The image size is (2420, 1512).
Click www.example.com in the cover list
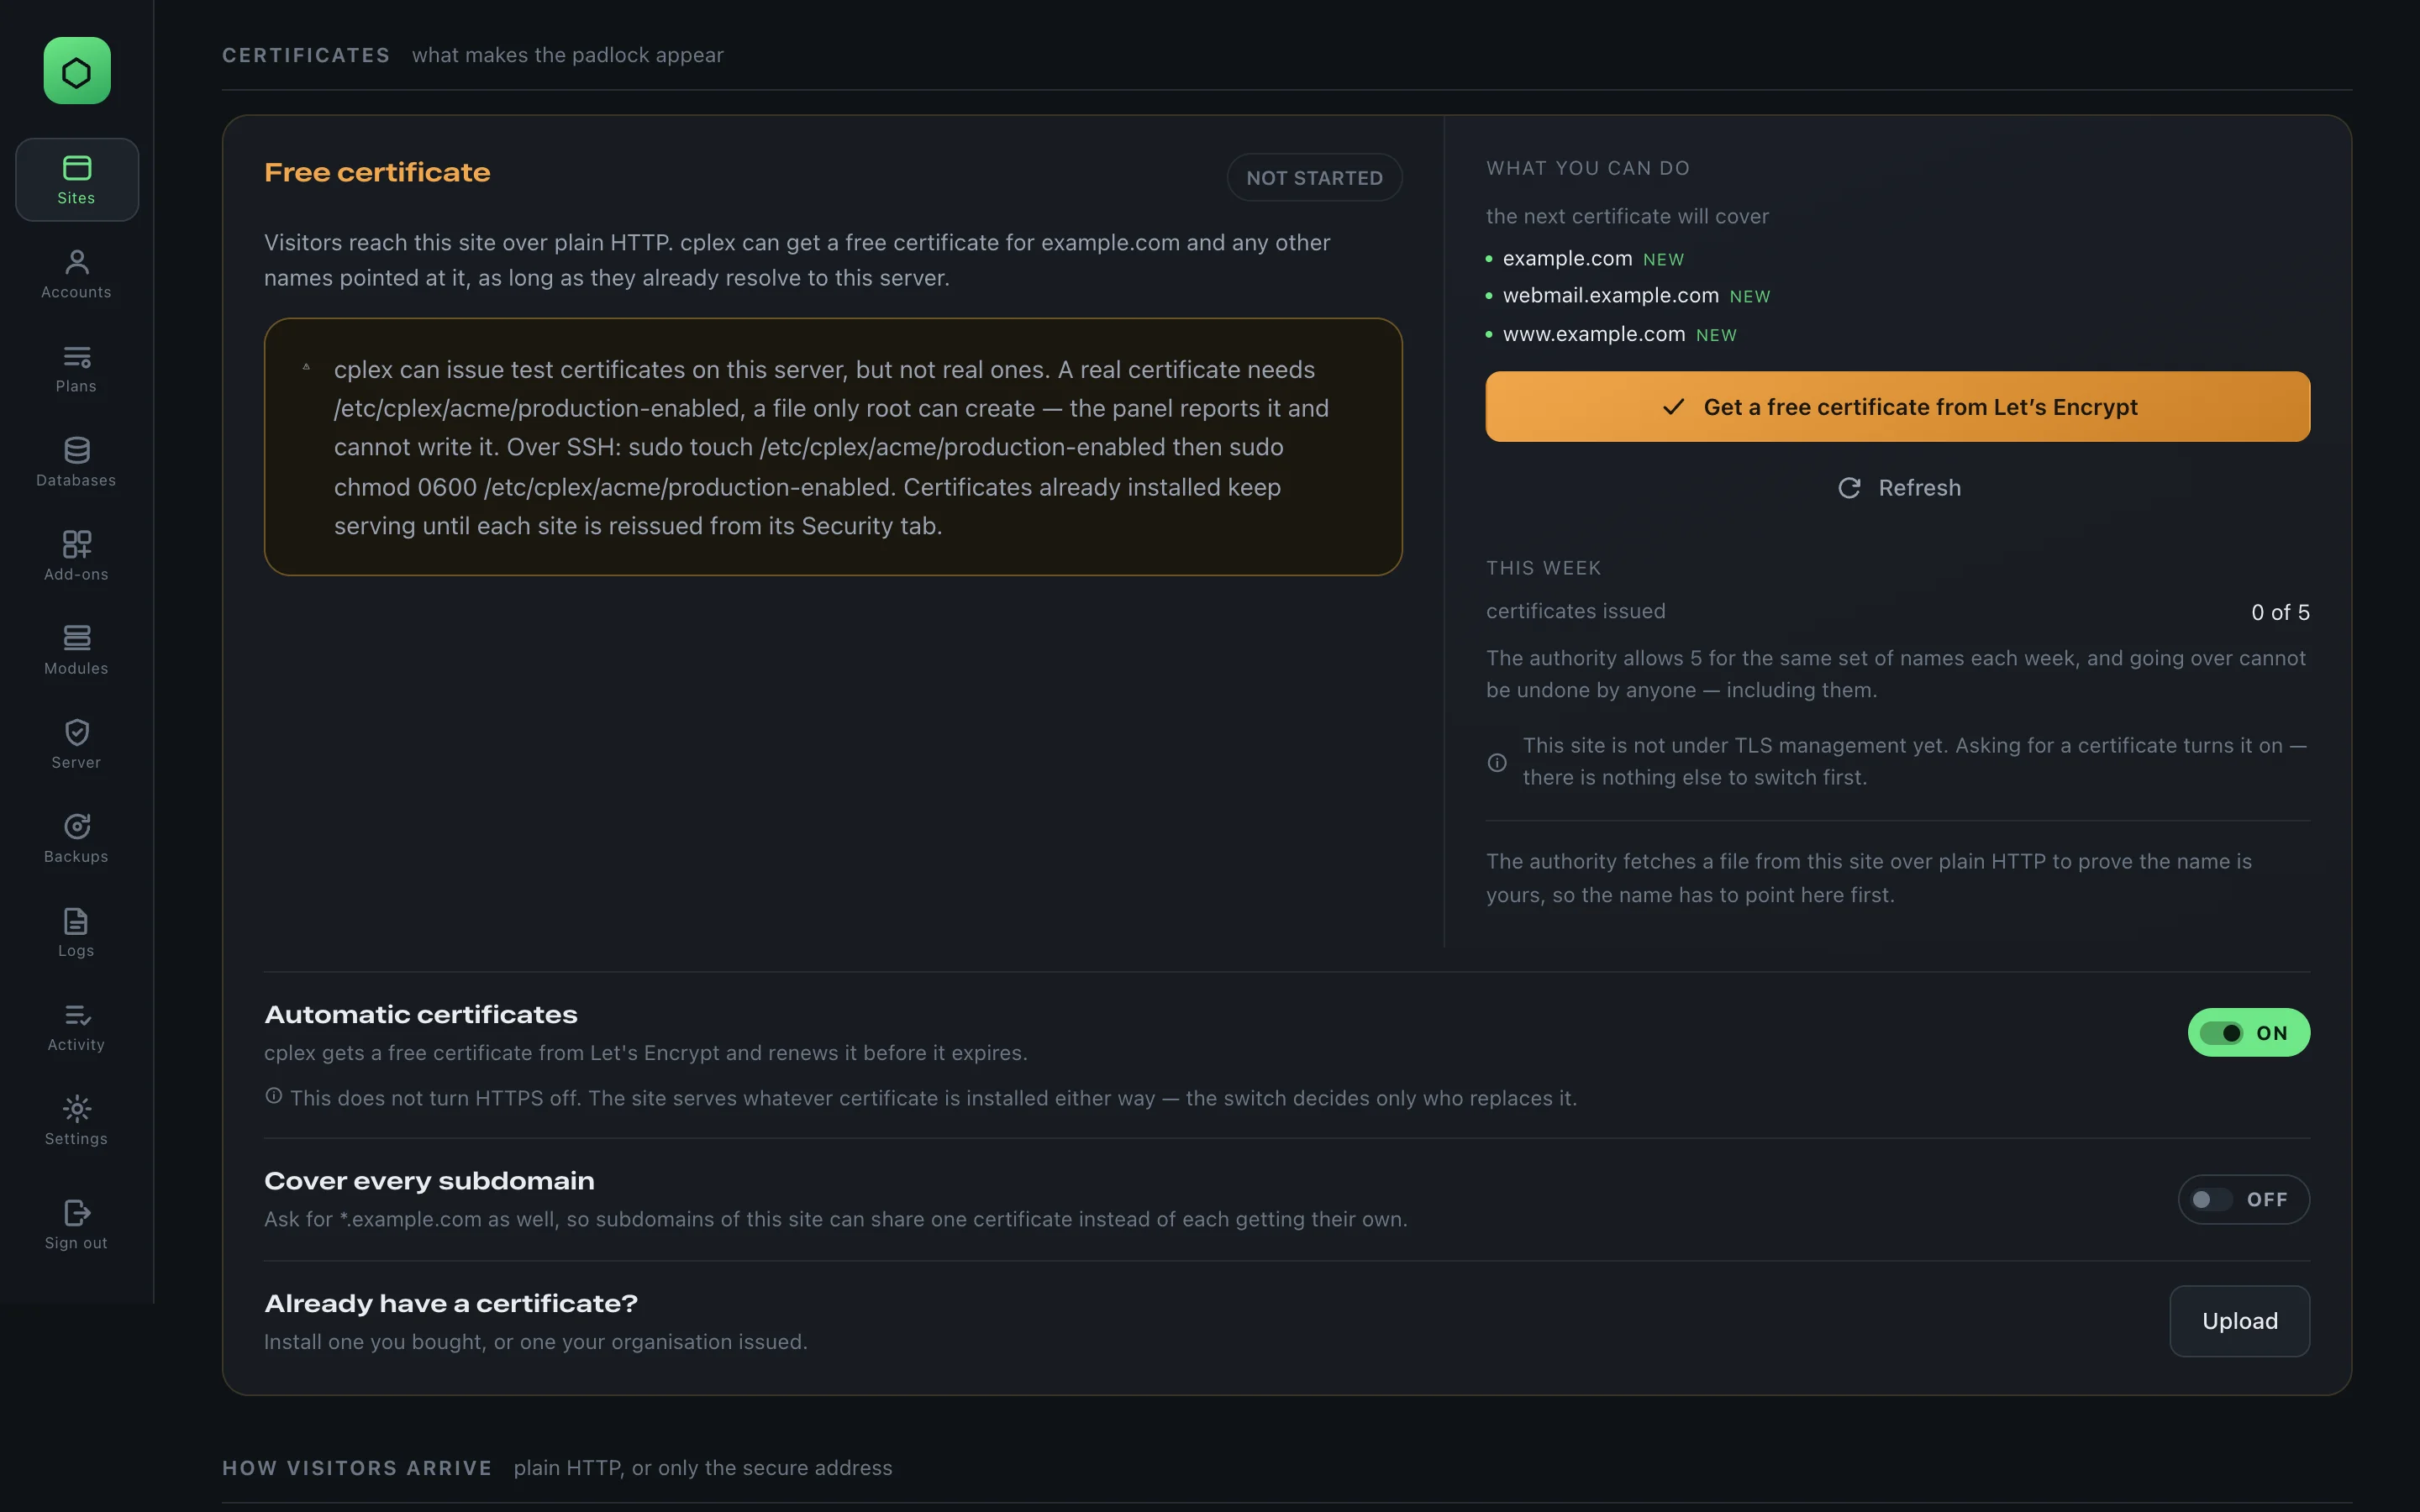click(x=1593, y=334)
